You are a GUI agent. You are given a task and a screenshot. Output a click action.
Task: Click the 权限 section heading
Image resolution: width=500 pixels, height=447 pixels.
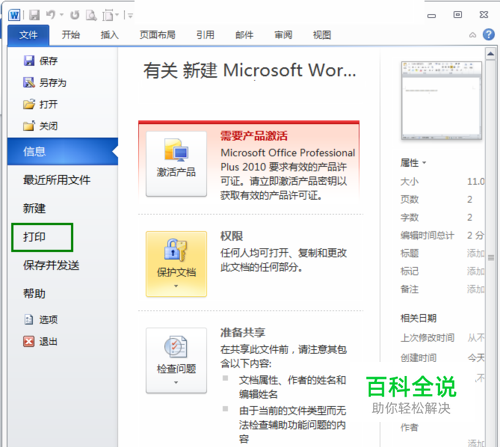232,236
